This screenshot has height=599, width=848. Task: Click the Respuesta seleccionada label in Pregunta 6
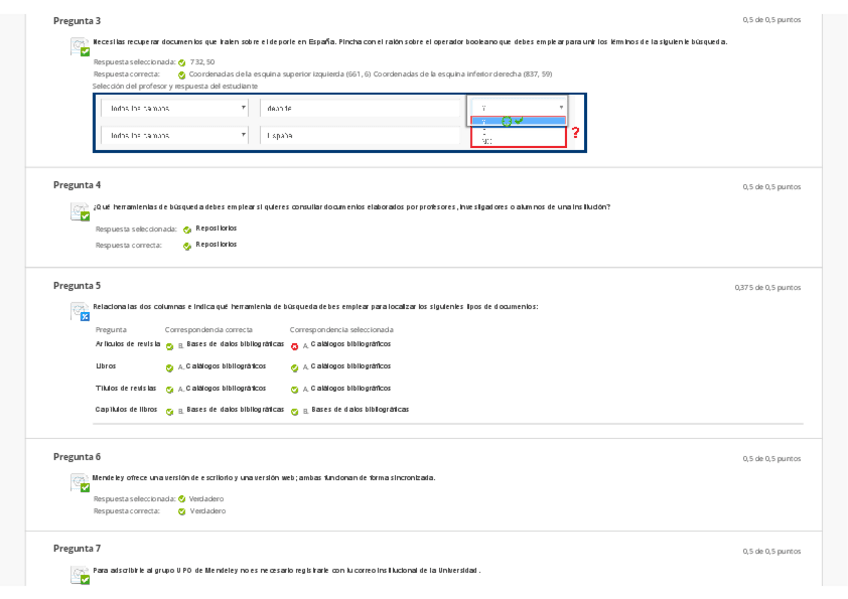[x=135, y=499]
